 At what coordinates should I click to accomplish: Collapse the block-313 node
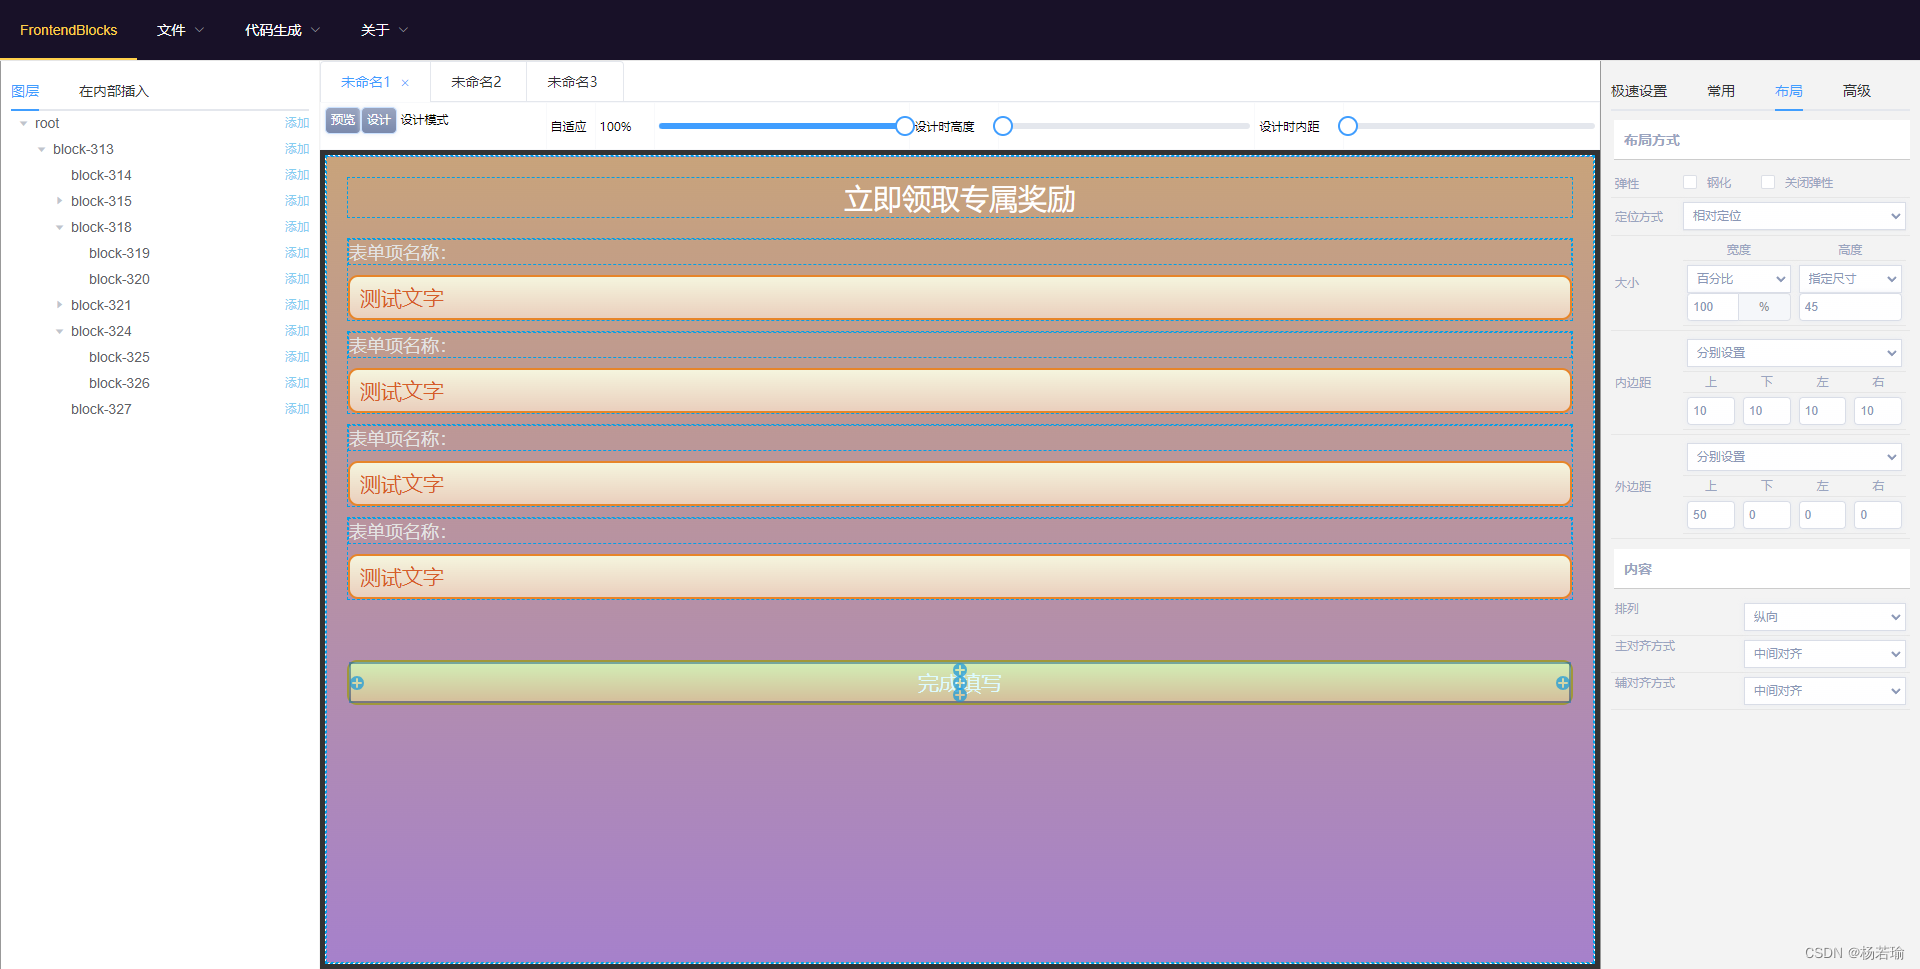click(x=41, y=149)
